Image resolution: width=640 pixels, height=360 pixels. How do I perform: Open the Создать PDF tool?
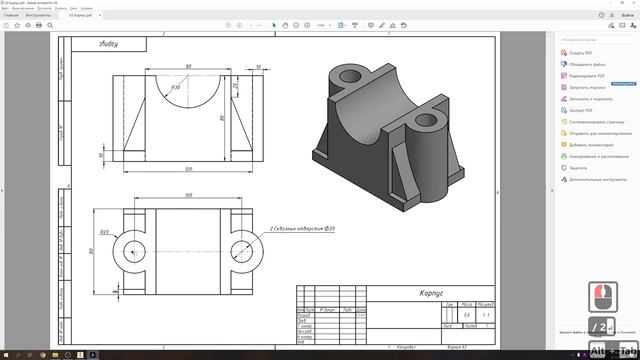576,53
